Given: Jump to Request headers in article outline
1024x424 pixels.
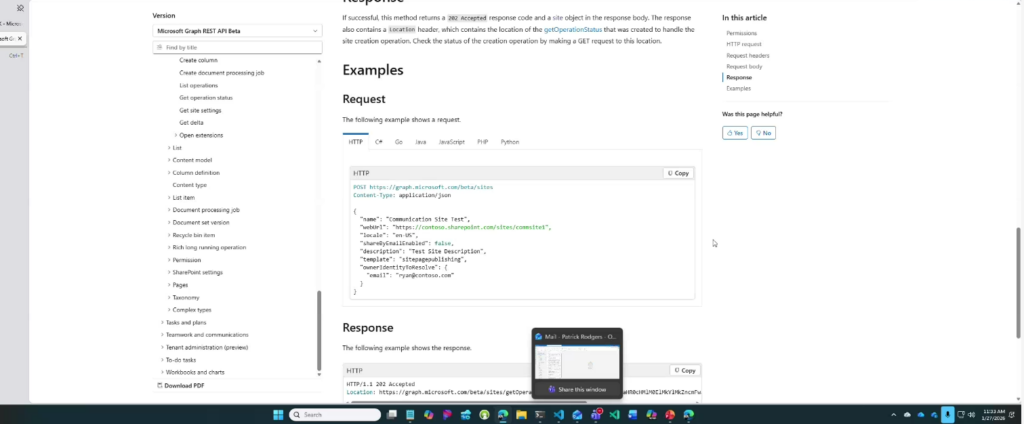Looking at the screenshot, I should pos(748,56).
